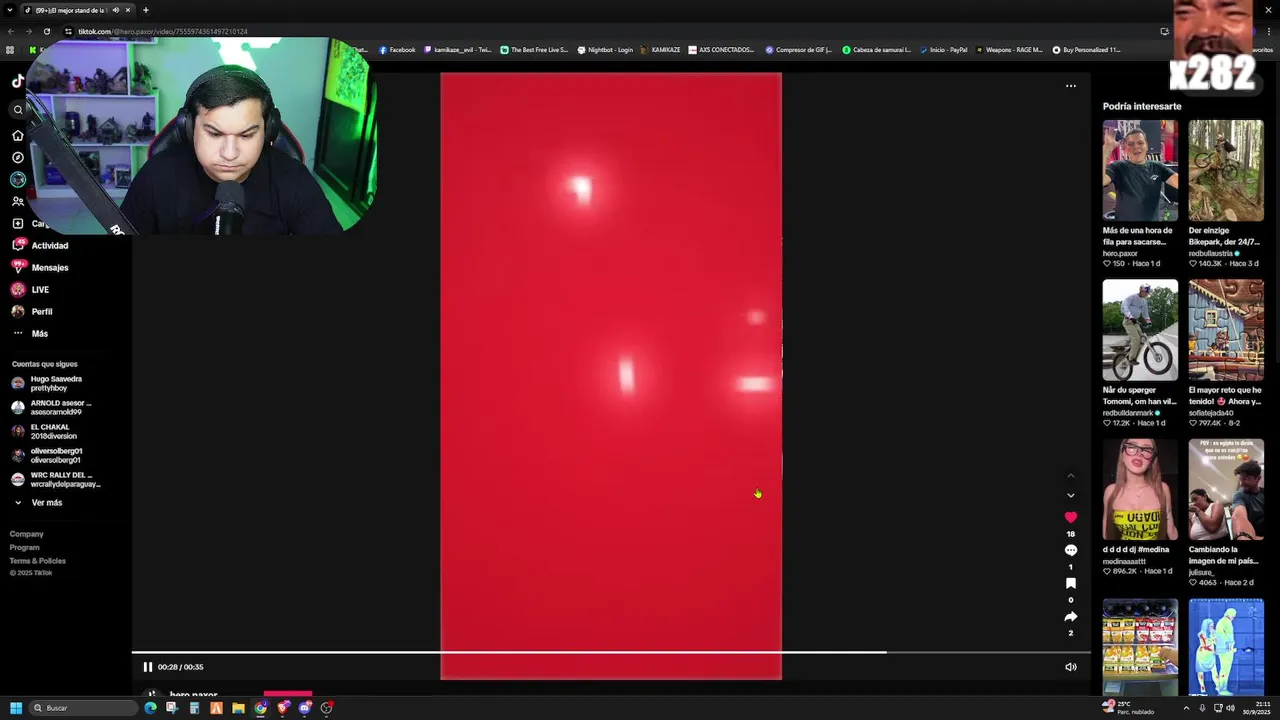Open the browser apps grid icon
The height and width of the screenshot is (720, 1280).
point(10,50)
